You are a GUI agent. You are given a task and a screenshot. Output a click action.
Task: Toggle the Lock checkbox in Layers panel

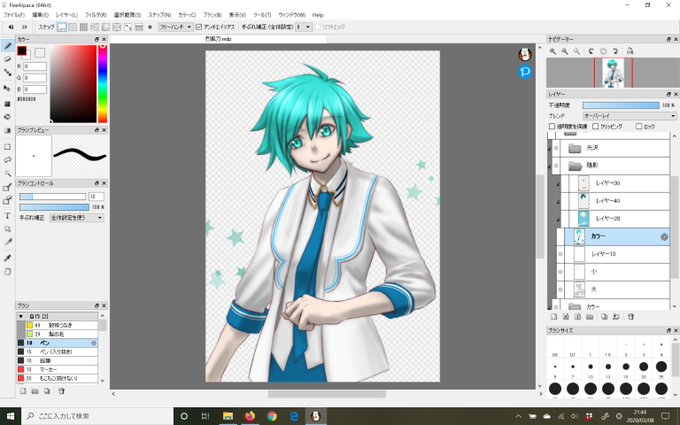click(x=639, y=126)
